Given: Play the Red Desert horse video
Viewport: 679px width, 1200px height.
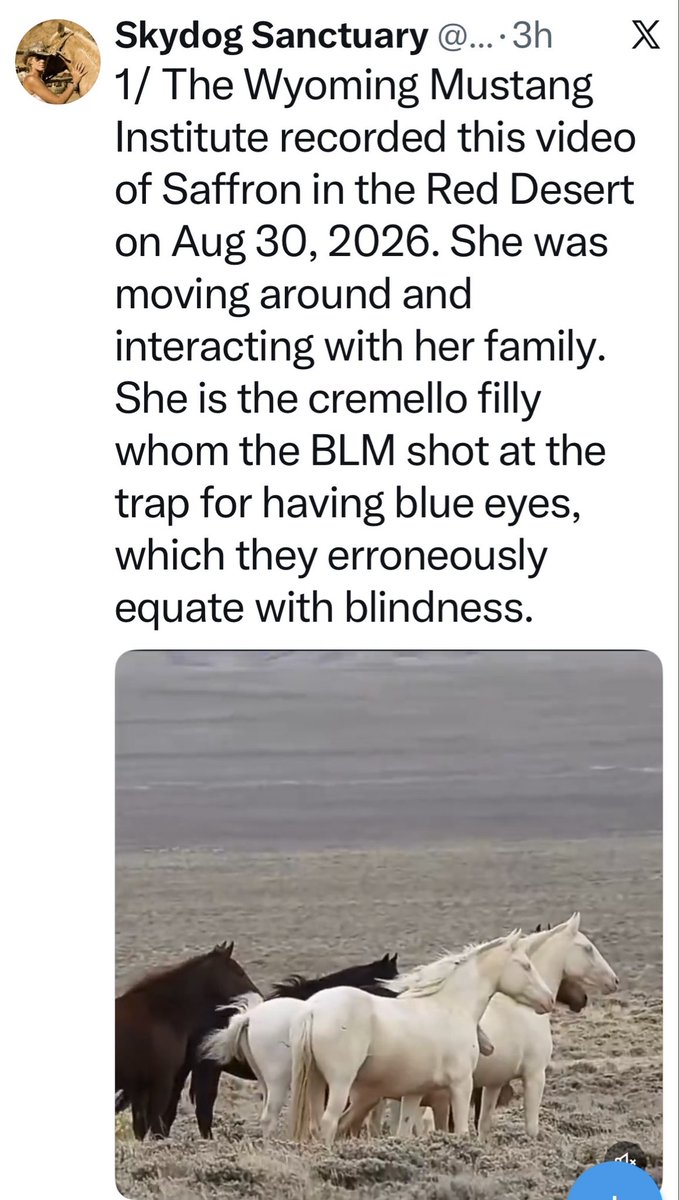Looking at the screenshot, I should point(388,924).
